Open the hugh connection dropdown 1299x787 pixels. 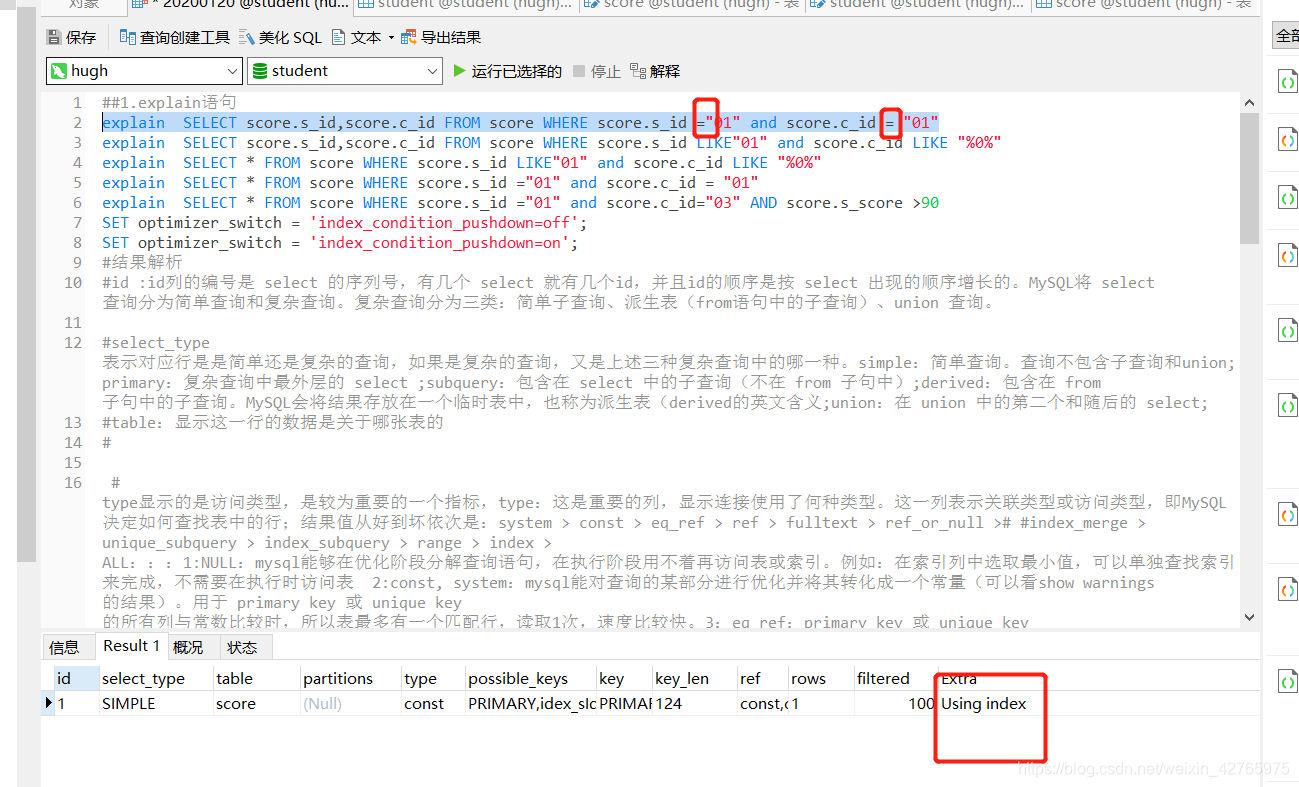(144, 71)
